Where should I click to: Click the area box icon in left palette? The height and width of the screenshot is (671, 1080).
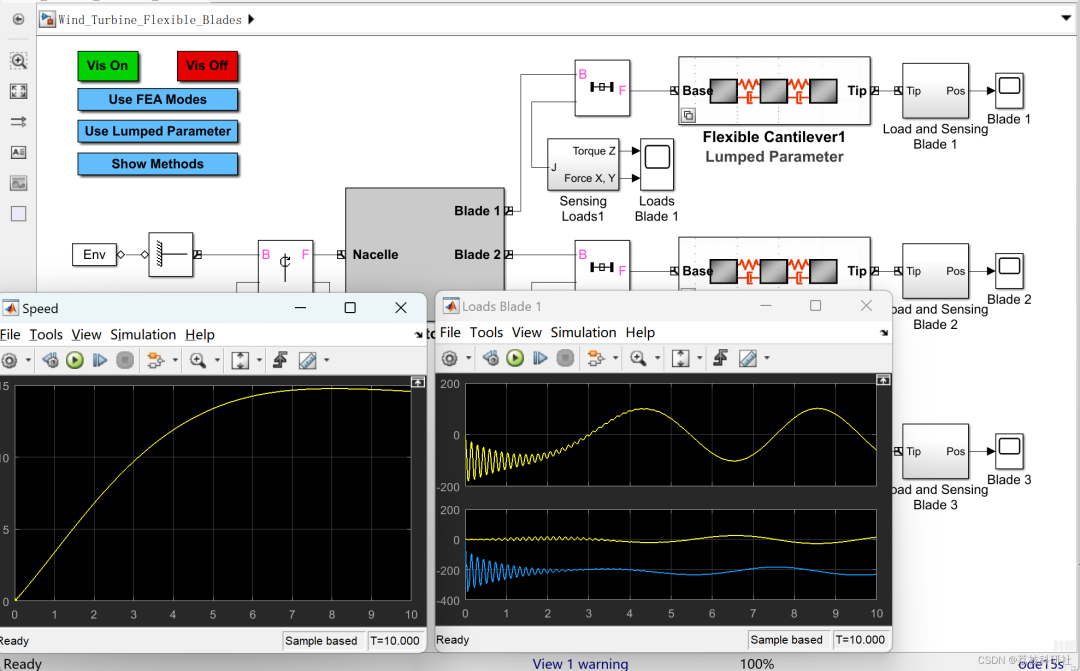[x=19, y=214]
